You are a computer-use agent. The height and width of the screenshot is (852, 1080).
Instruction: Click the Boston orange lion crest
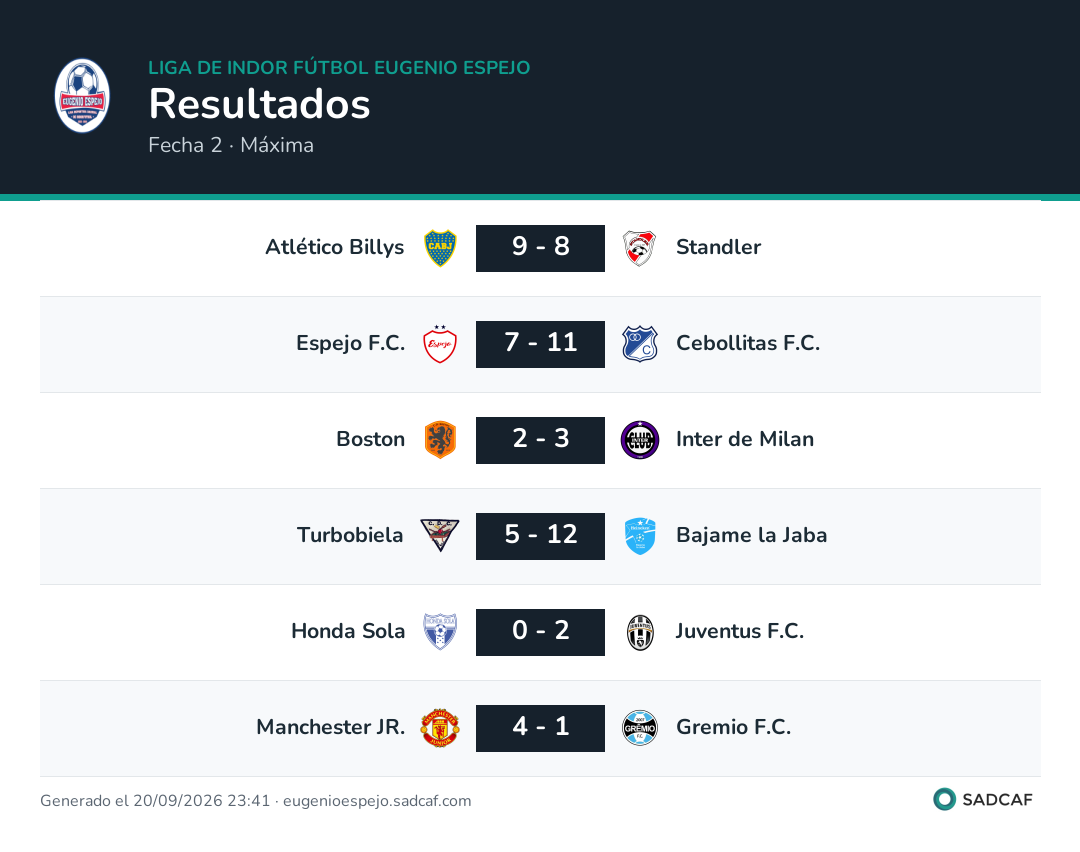440,439
